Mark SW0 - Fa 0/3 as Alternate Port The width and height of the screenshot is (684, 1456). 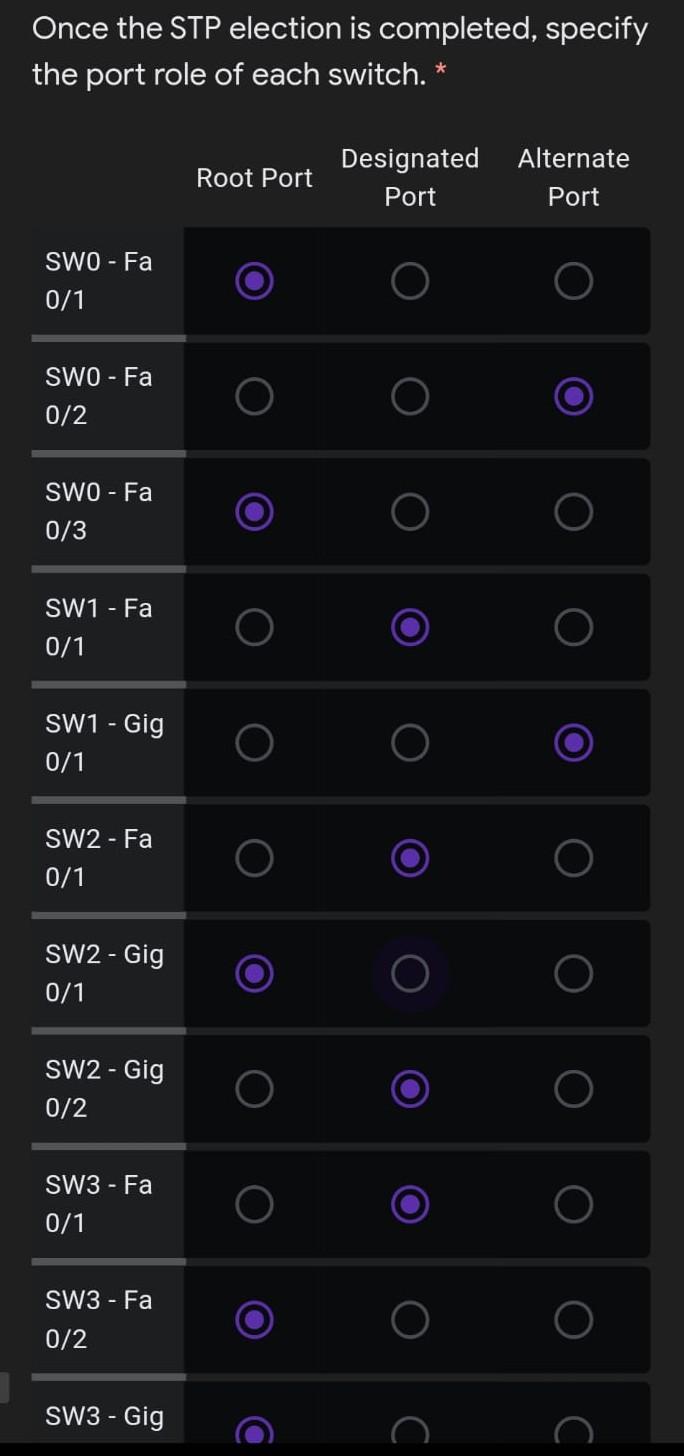point(573,513)
